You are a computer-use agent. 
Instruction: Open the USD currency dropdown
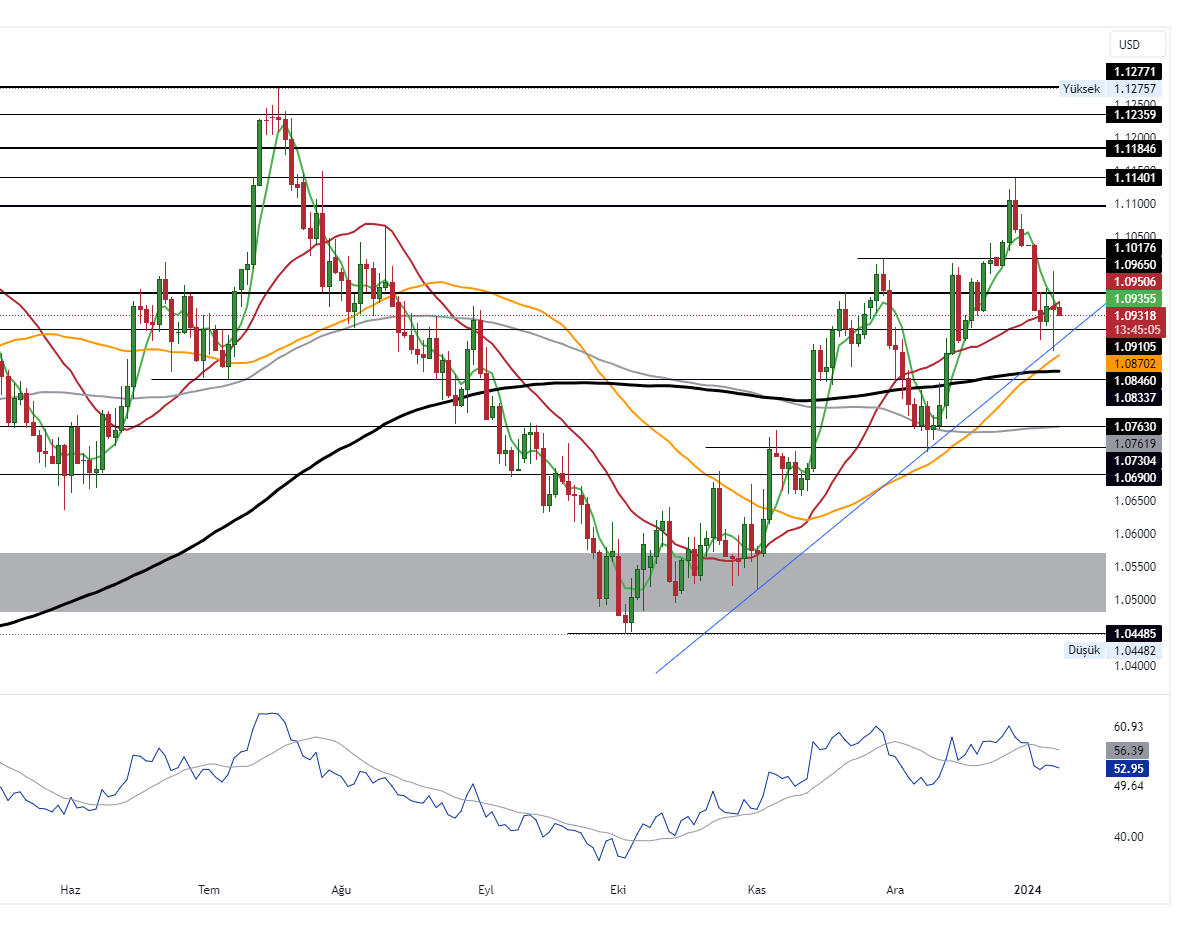(1137, 45)
